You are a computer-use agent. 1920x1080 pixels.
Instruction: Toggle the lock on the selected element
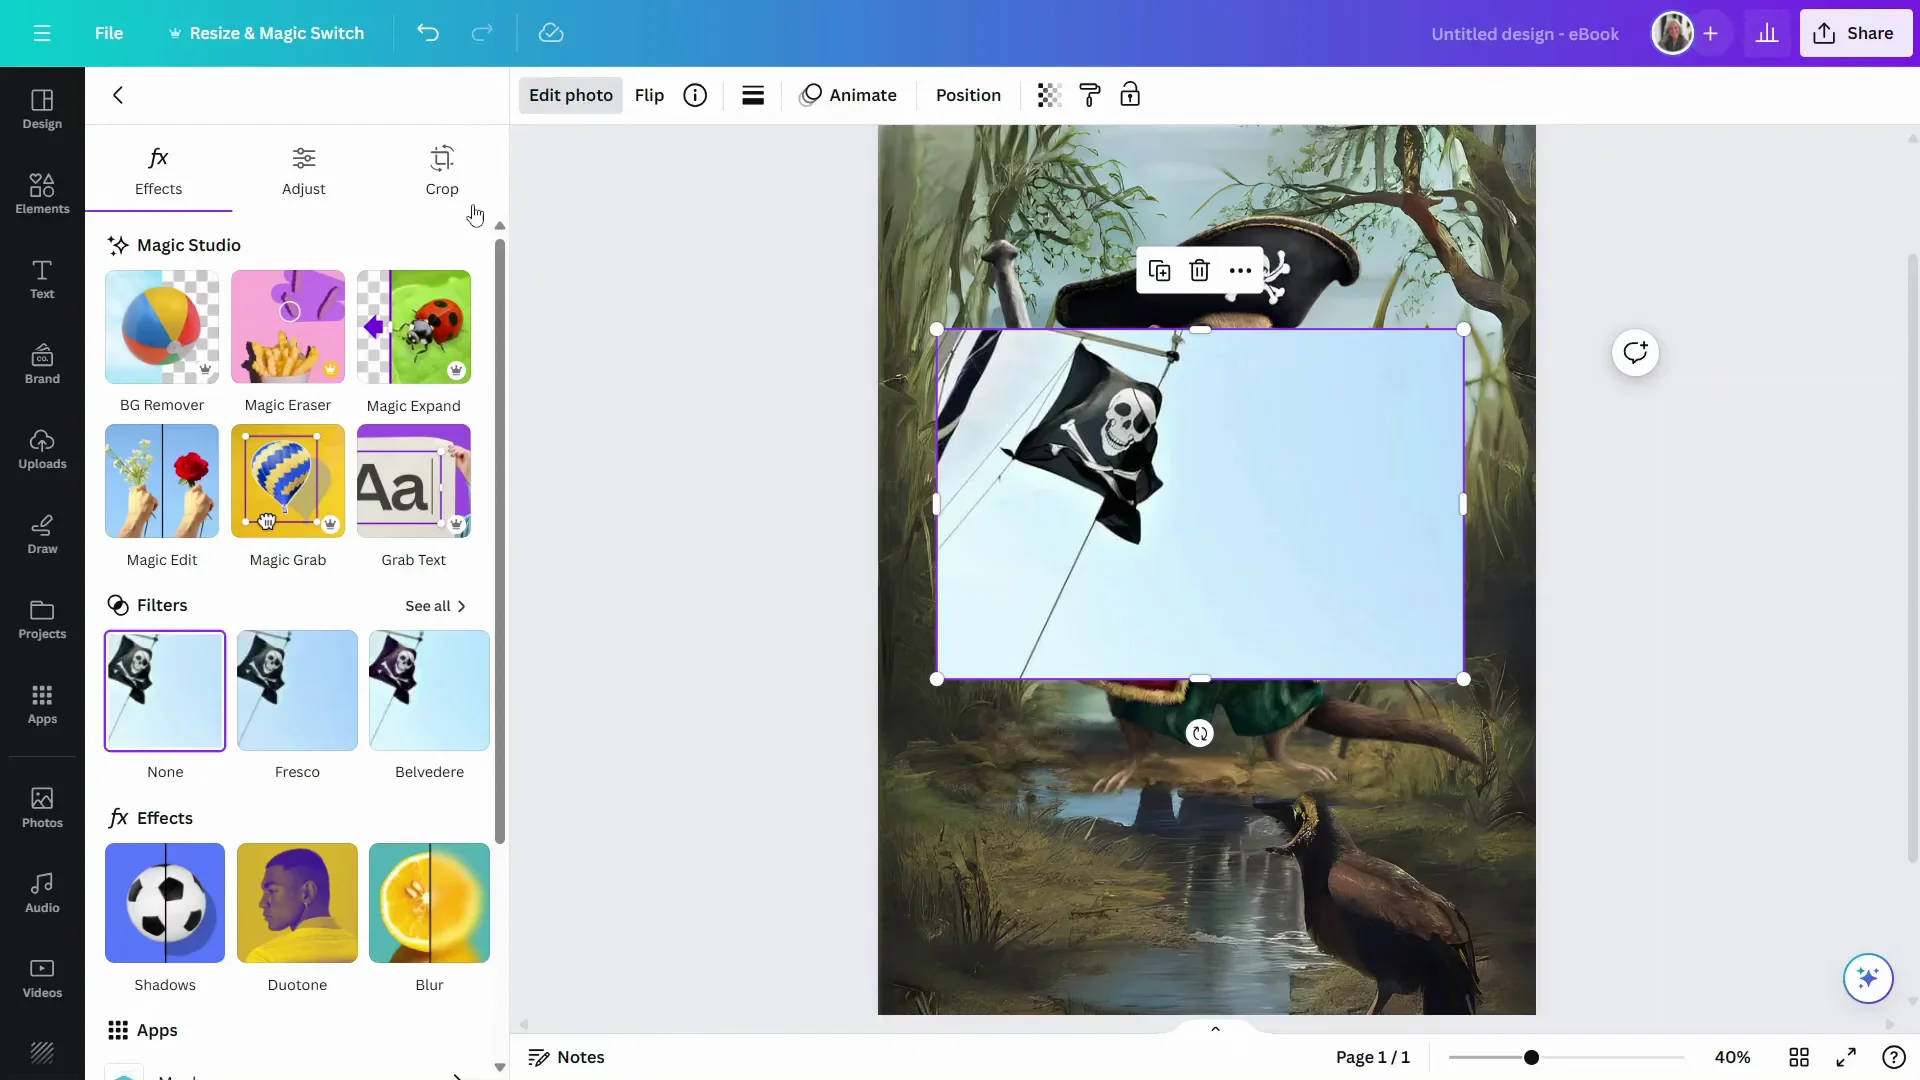(1131, 95)
